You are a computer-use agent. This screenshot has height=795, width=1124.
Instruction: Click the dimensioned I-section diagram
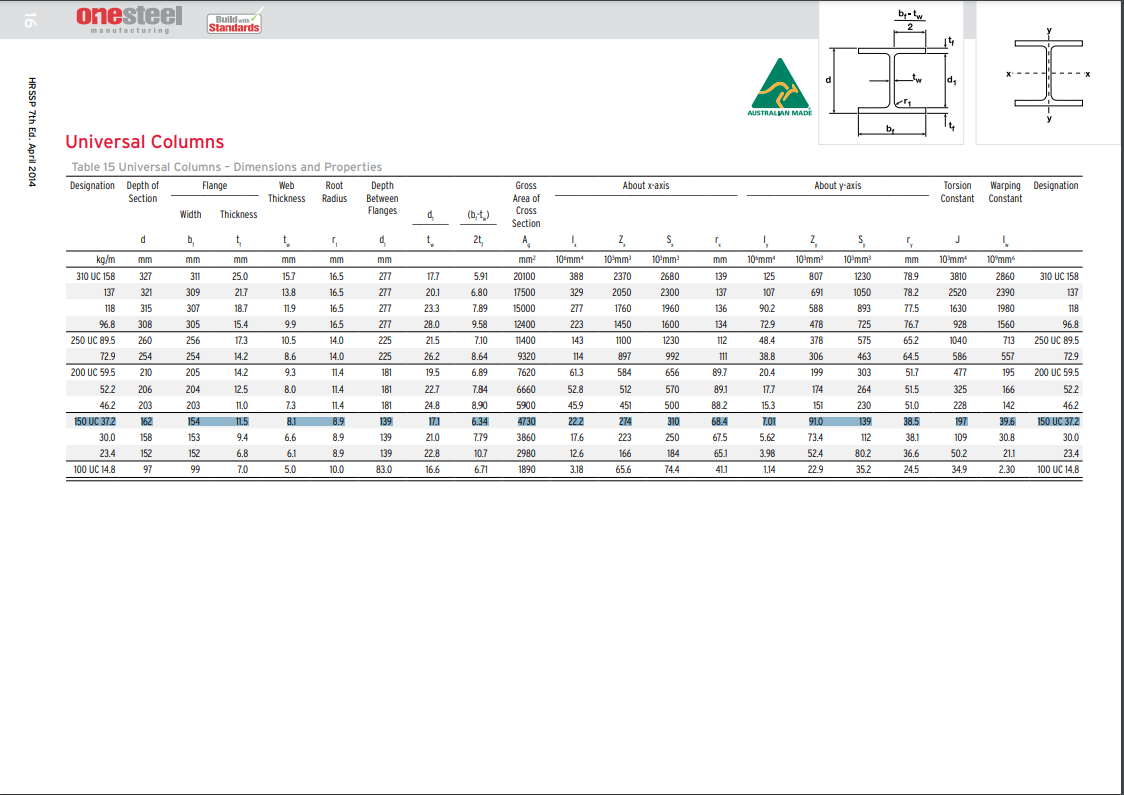[893, 72]
